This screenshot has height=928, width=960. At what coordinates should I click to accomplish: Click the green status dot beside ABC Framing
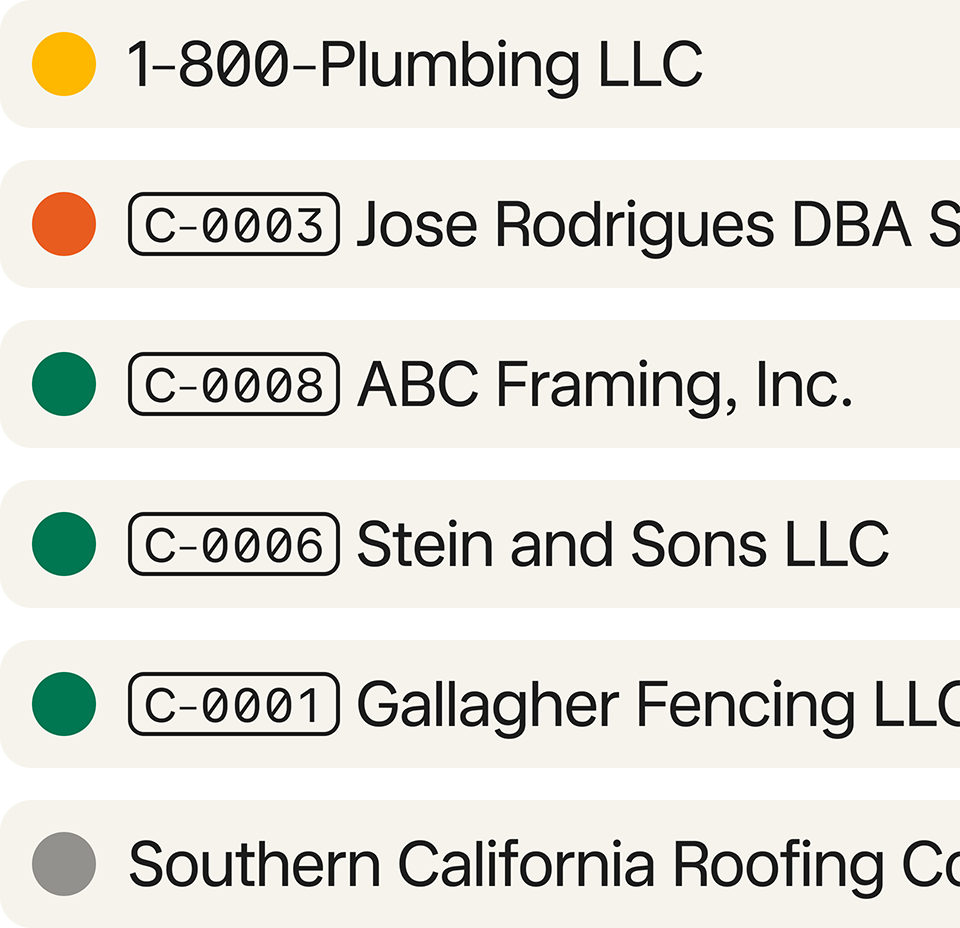tap(64, 384)
